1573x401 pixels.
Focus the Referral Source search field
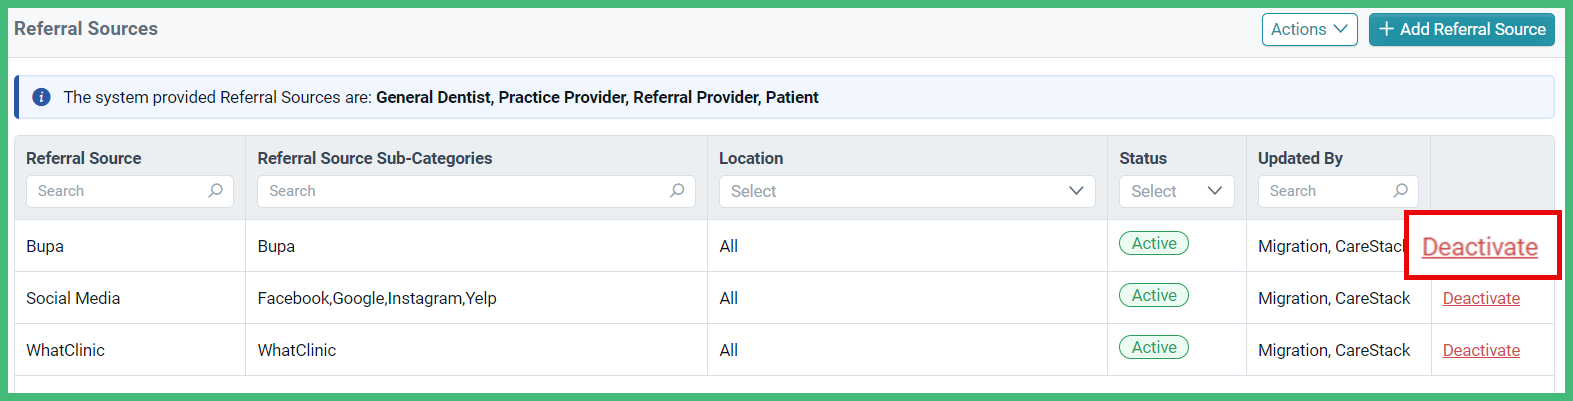[129, 191]
